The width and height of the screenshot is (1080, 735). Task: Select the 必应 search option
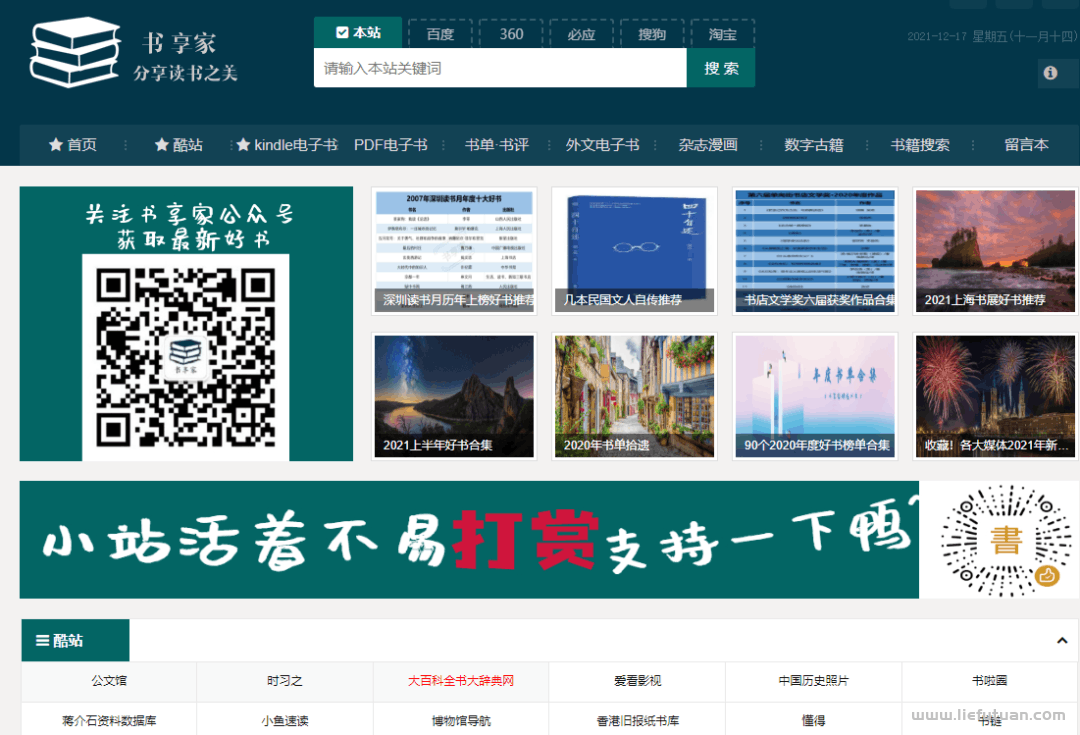point(581,33)
